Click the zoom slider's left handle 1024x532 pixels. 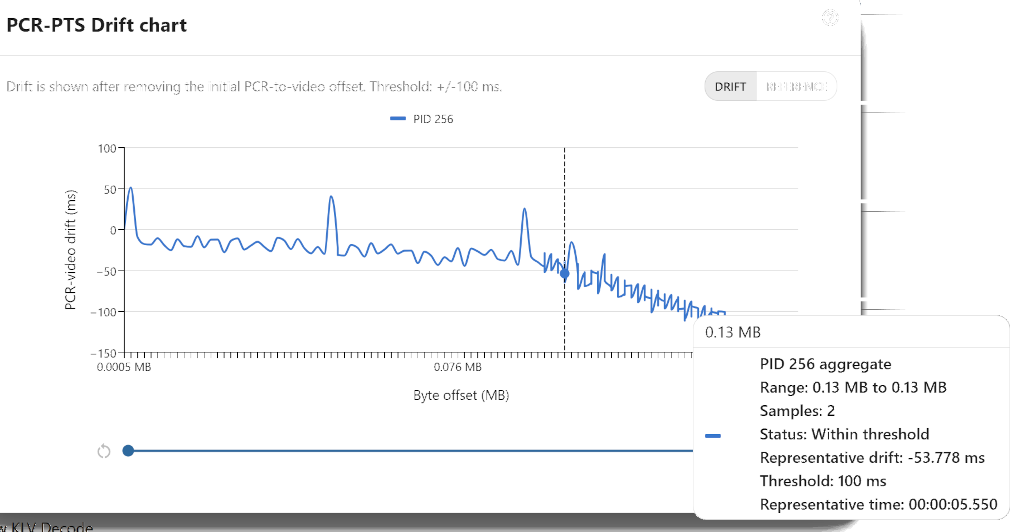128,450
